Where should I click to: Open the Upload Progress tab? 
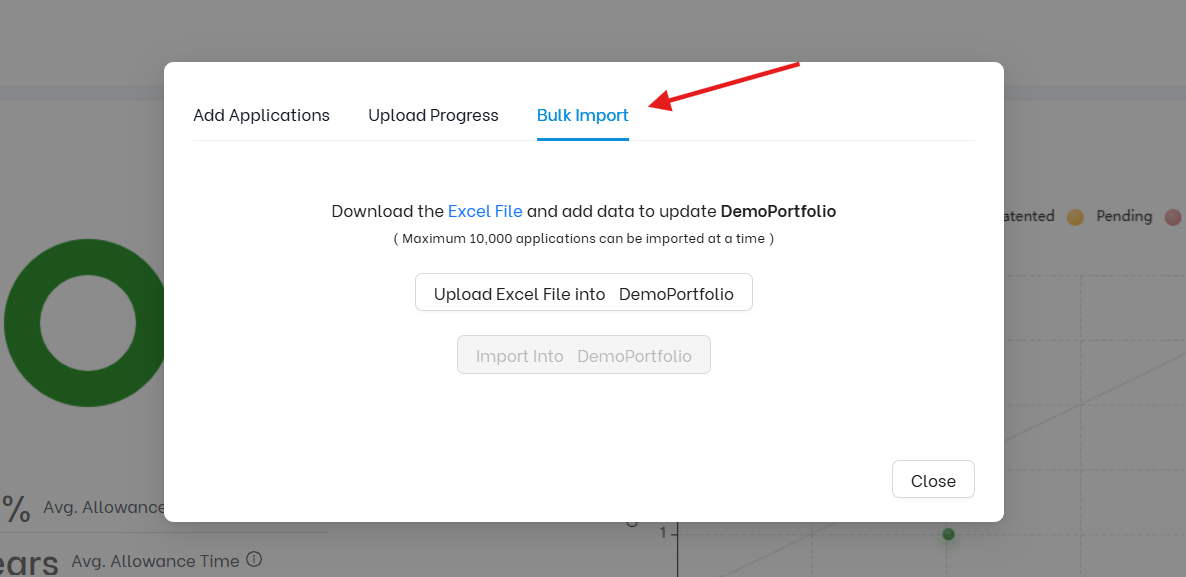pyautogui.click(x=433, y=115)
